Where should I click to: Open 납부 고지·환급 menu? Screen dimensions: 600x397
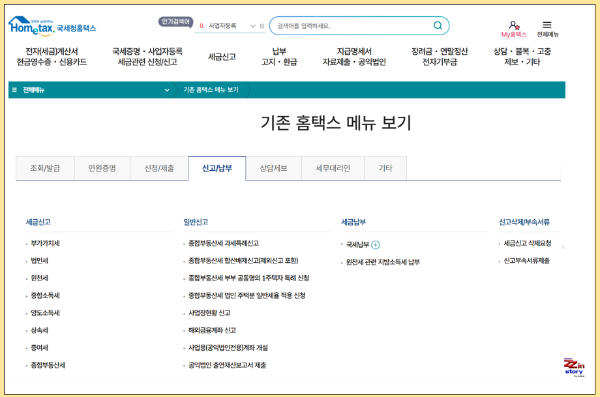(279, 57)
